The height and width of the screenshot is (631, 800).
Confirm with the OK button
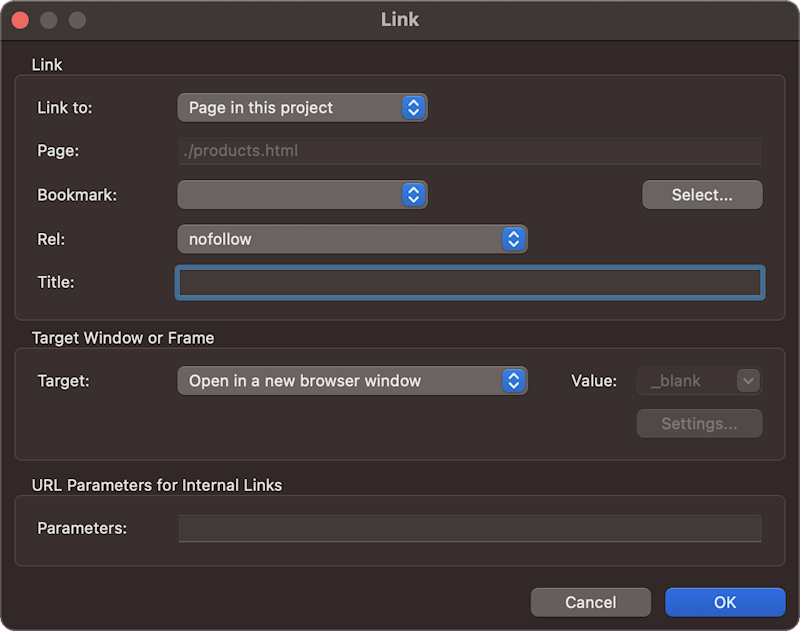[725, 602]
